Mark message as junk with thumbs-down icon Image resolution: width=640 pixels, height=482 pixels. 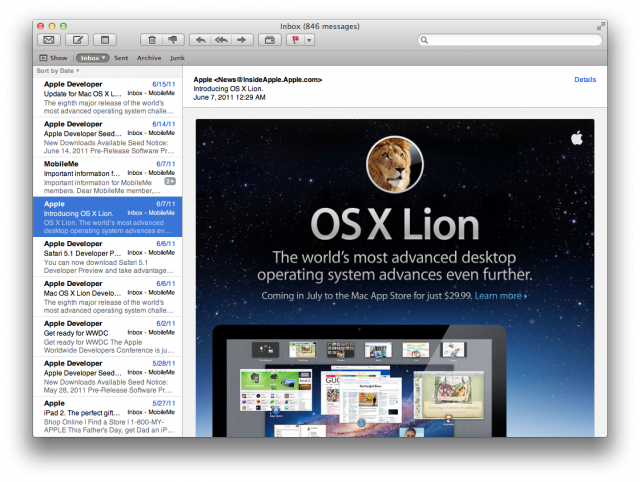click(173, 40)
